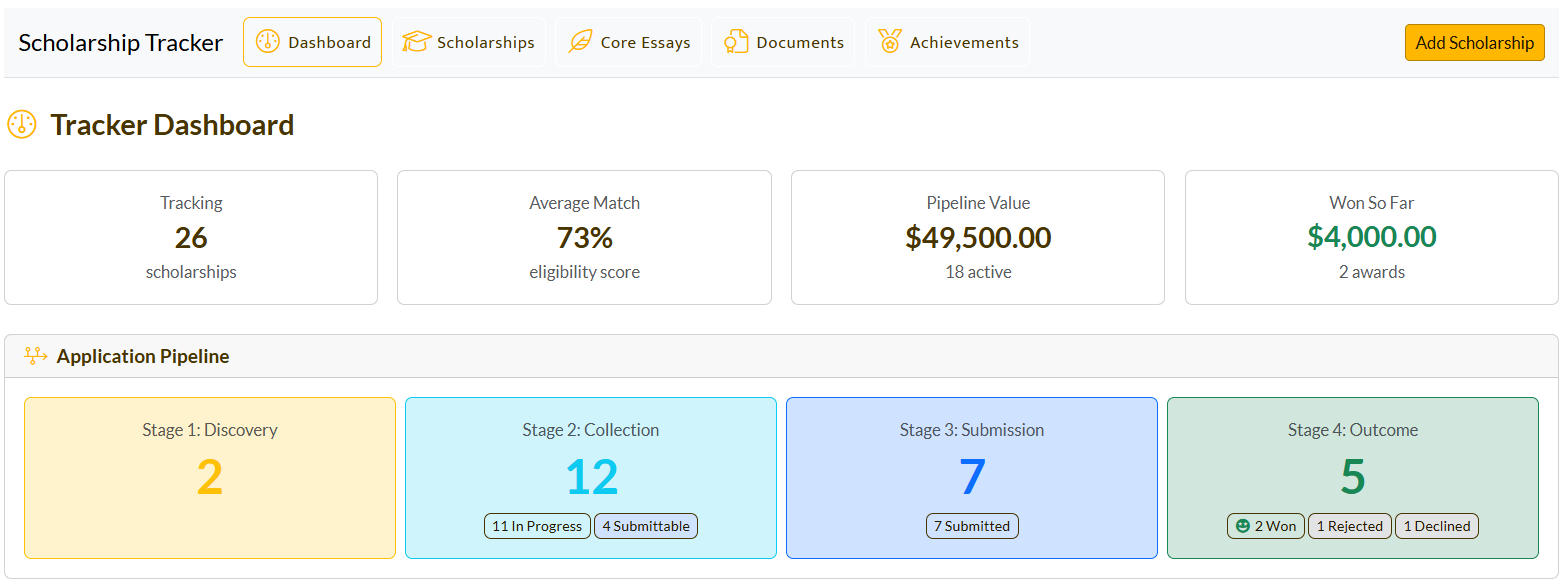Click the dashboard gauge icon in navbar
The width and height of the screenshot is (1564, 583).
pos(268,42)
